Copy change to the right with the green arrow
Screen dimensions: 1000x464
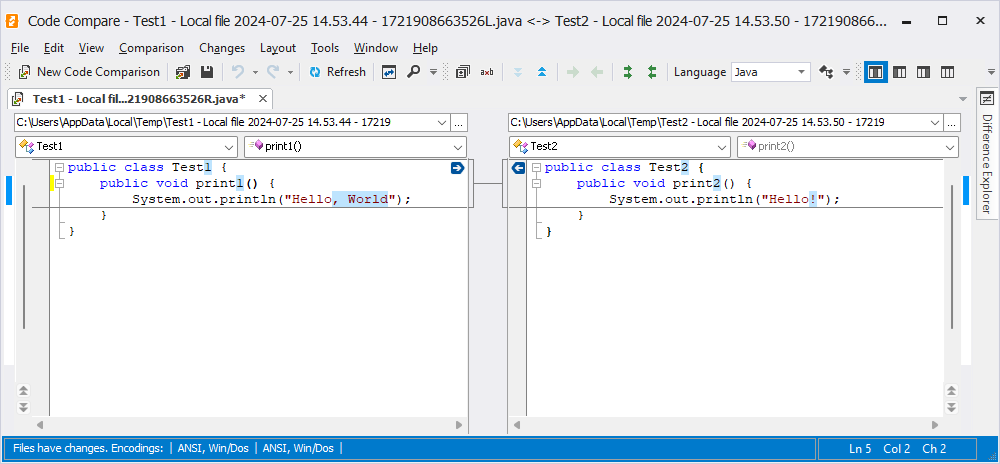573,72
